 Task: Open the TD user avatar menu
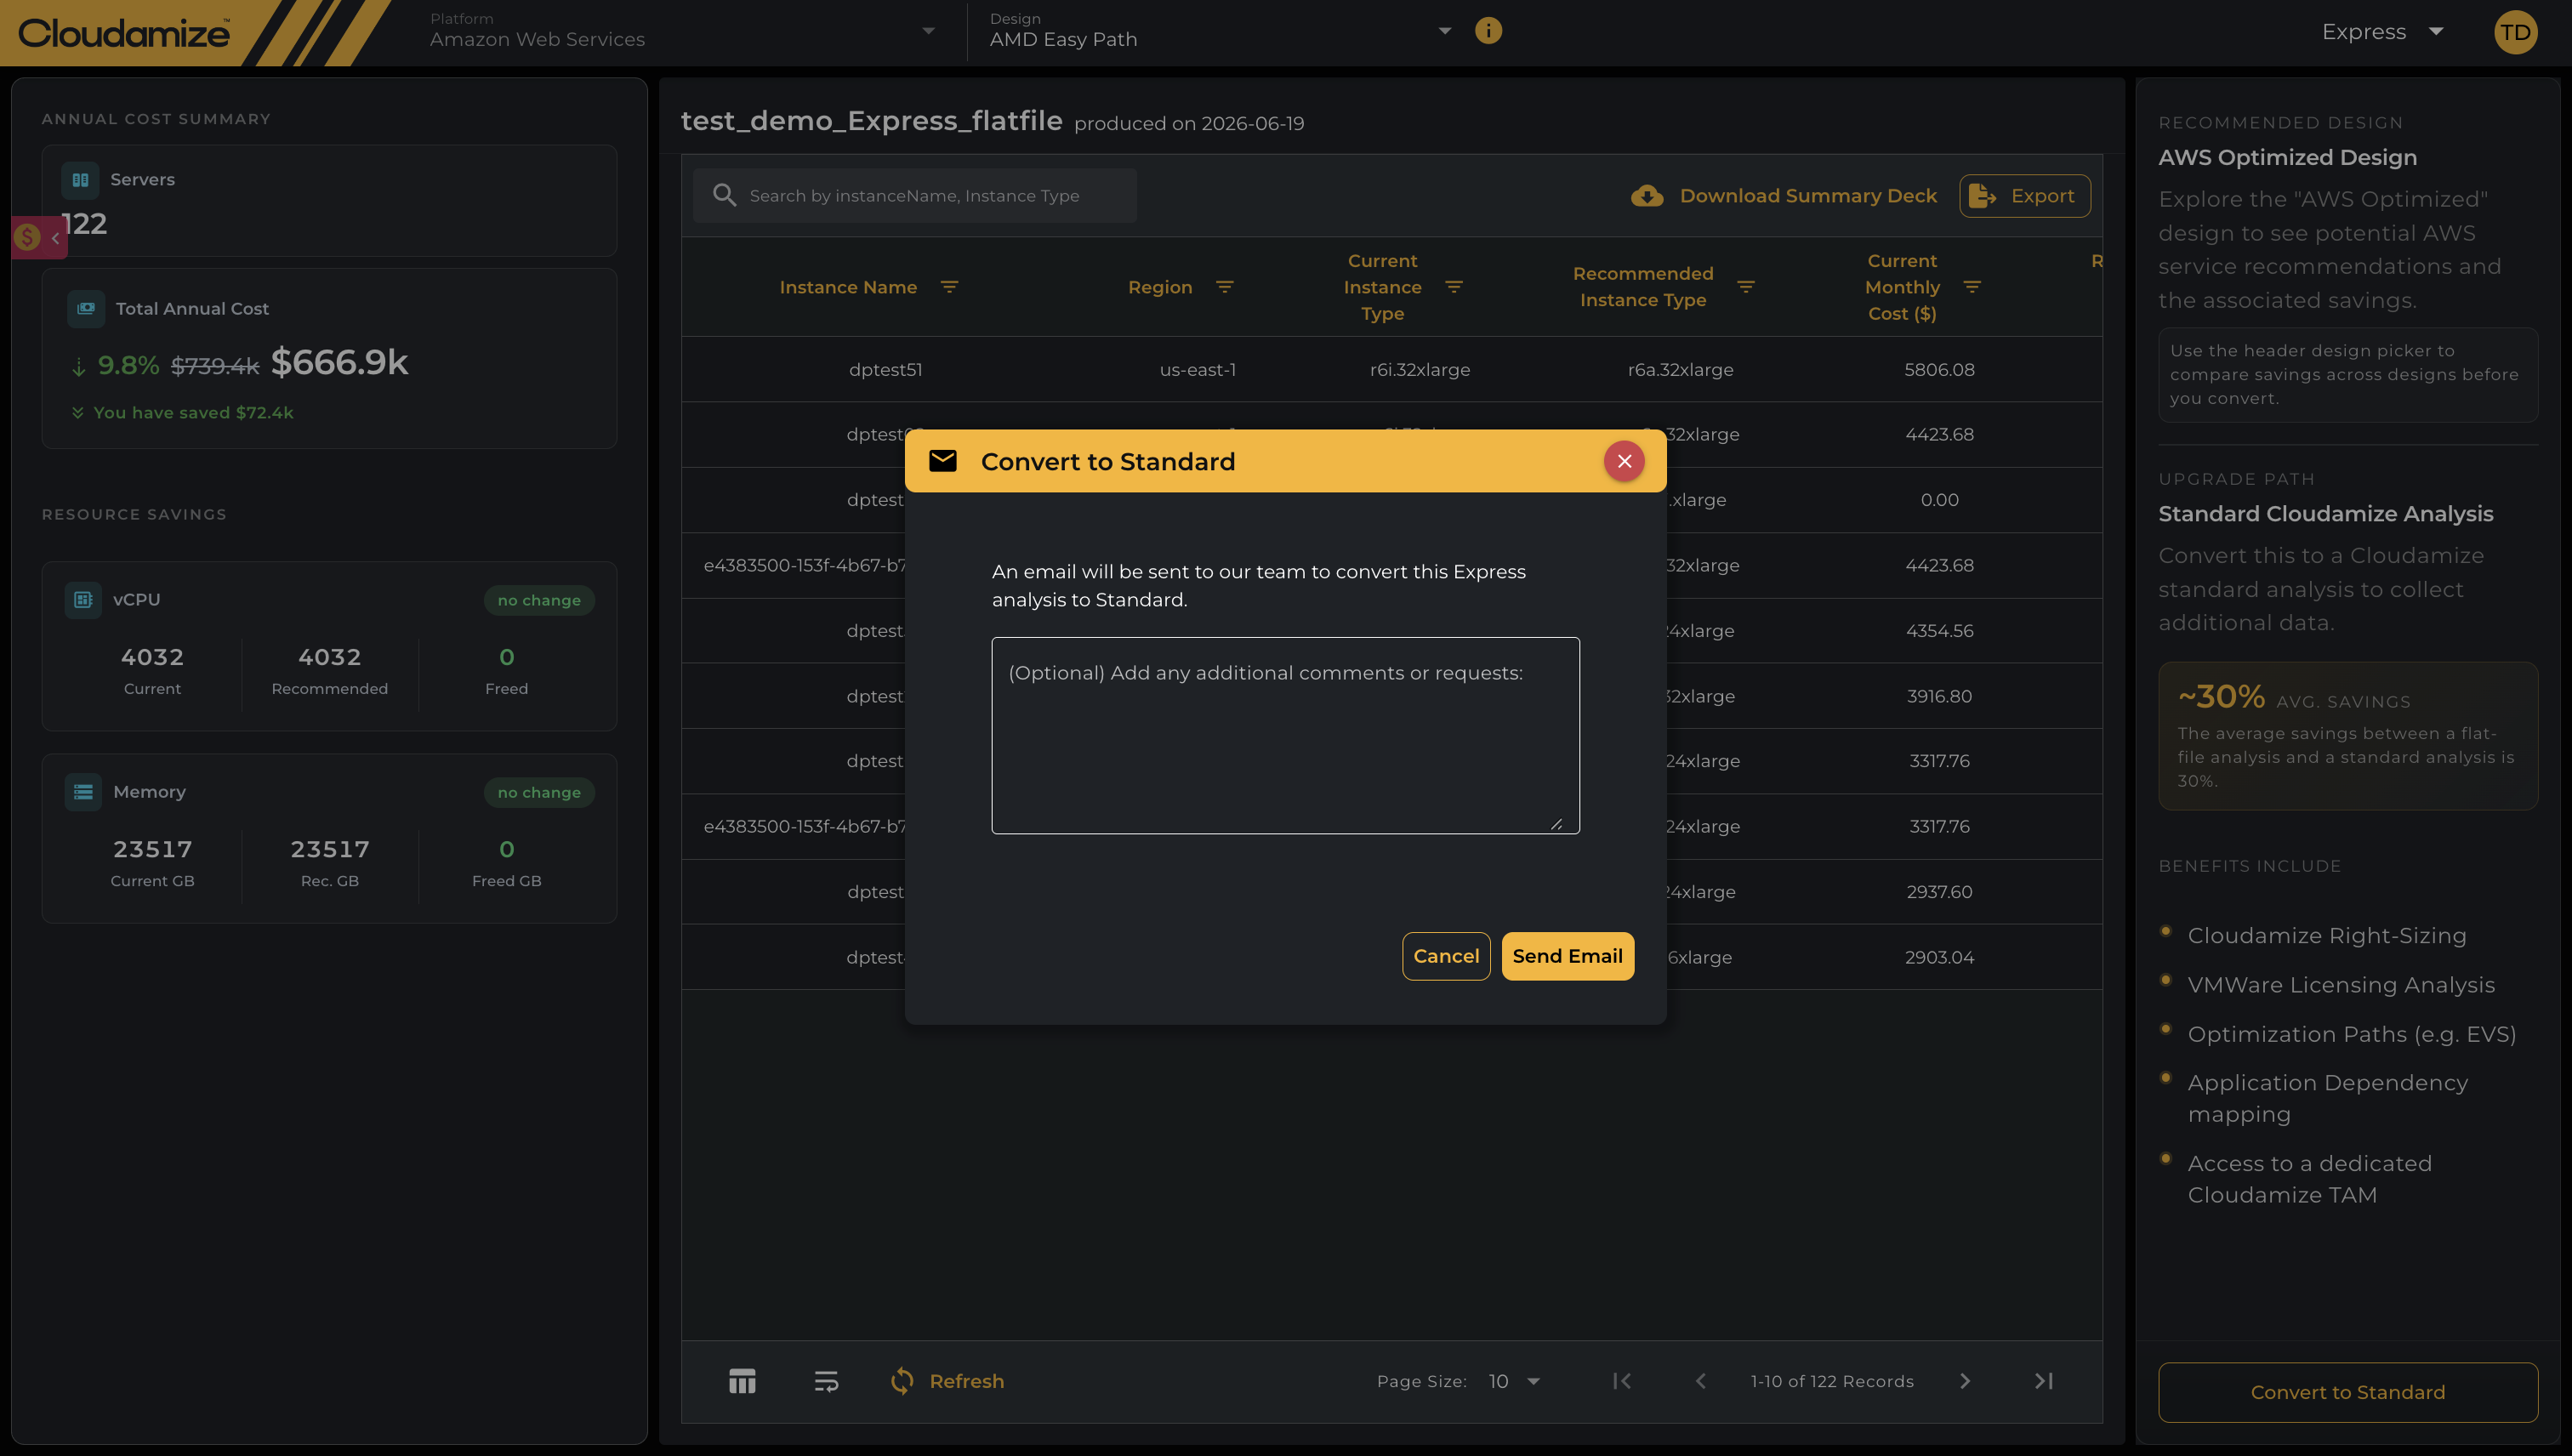click(x=2515, y=32)
